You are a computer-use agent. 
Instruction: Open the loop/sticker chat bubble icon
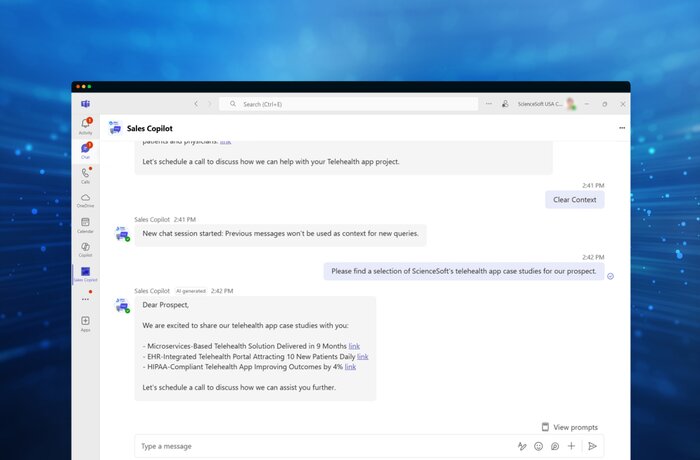(555, 446)
